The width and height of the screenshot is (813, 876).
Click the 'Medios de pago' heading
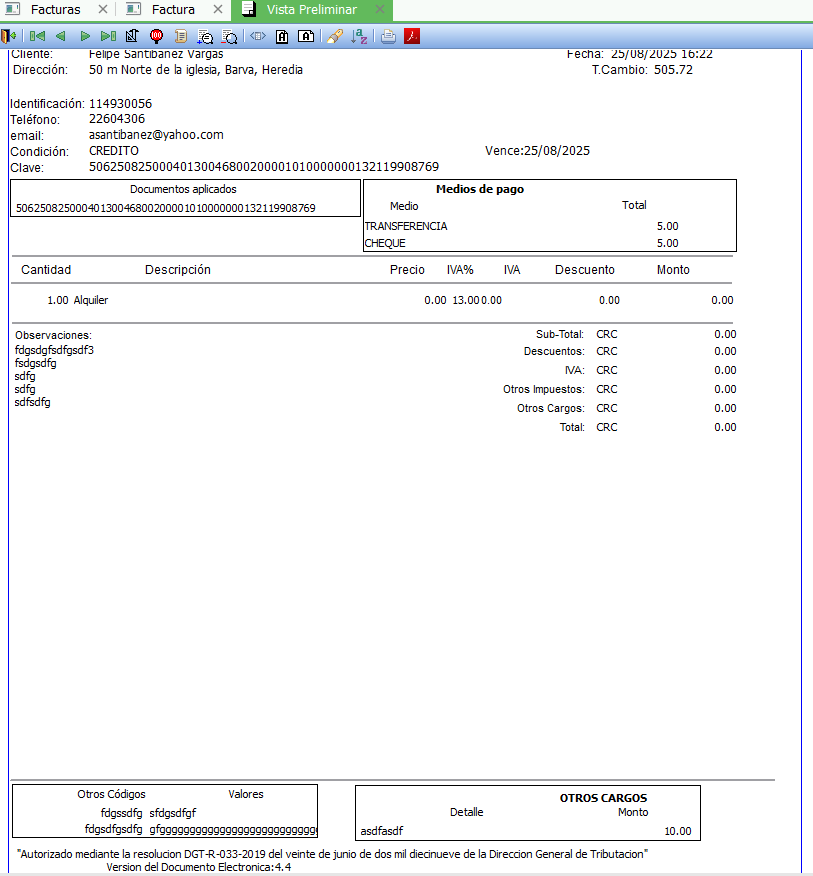click(x=480, y=189)
